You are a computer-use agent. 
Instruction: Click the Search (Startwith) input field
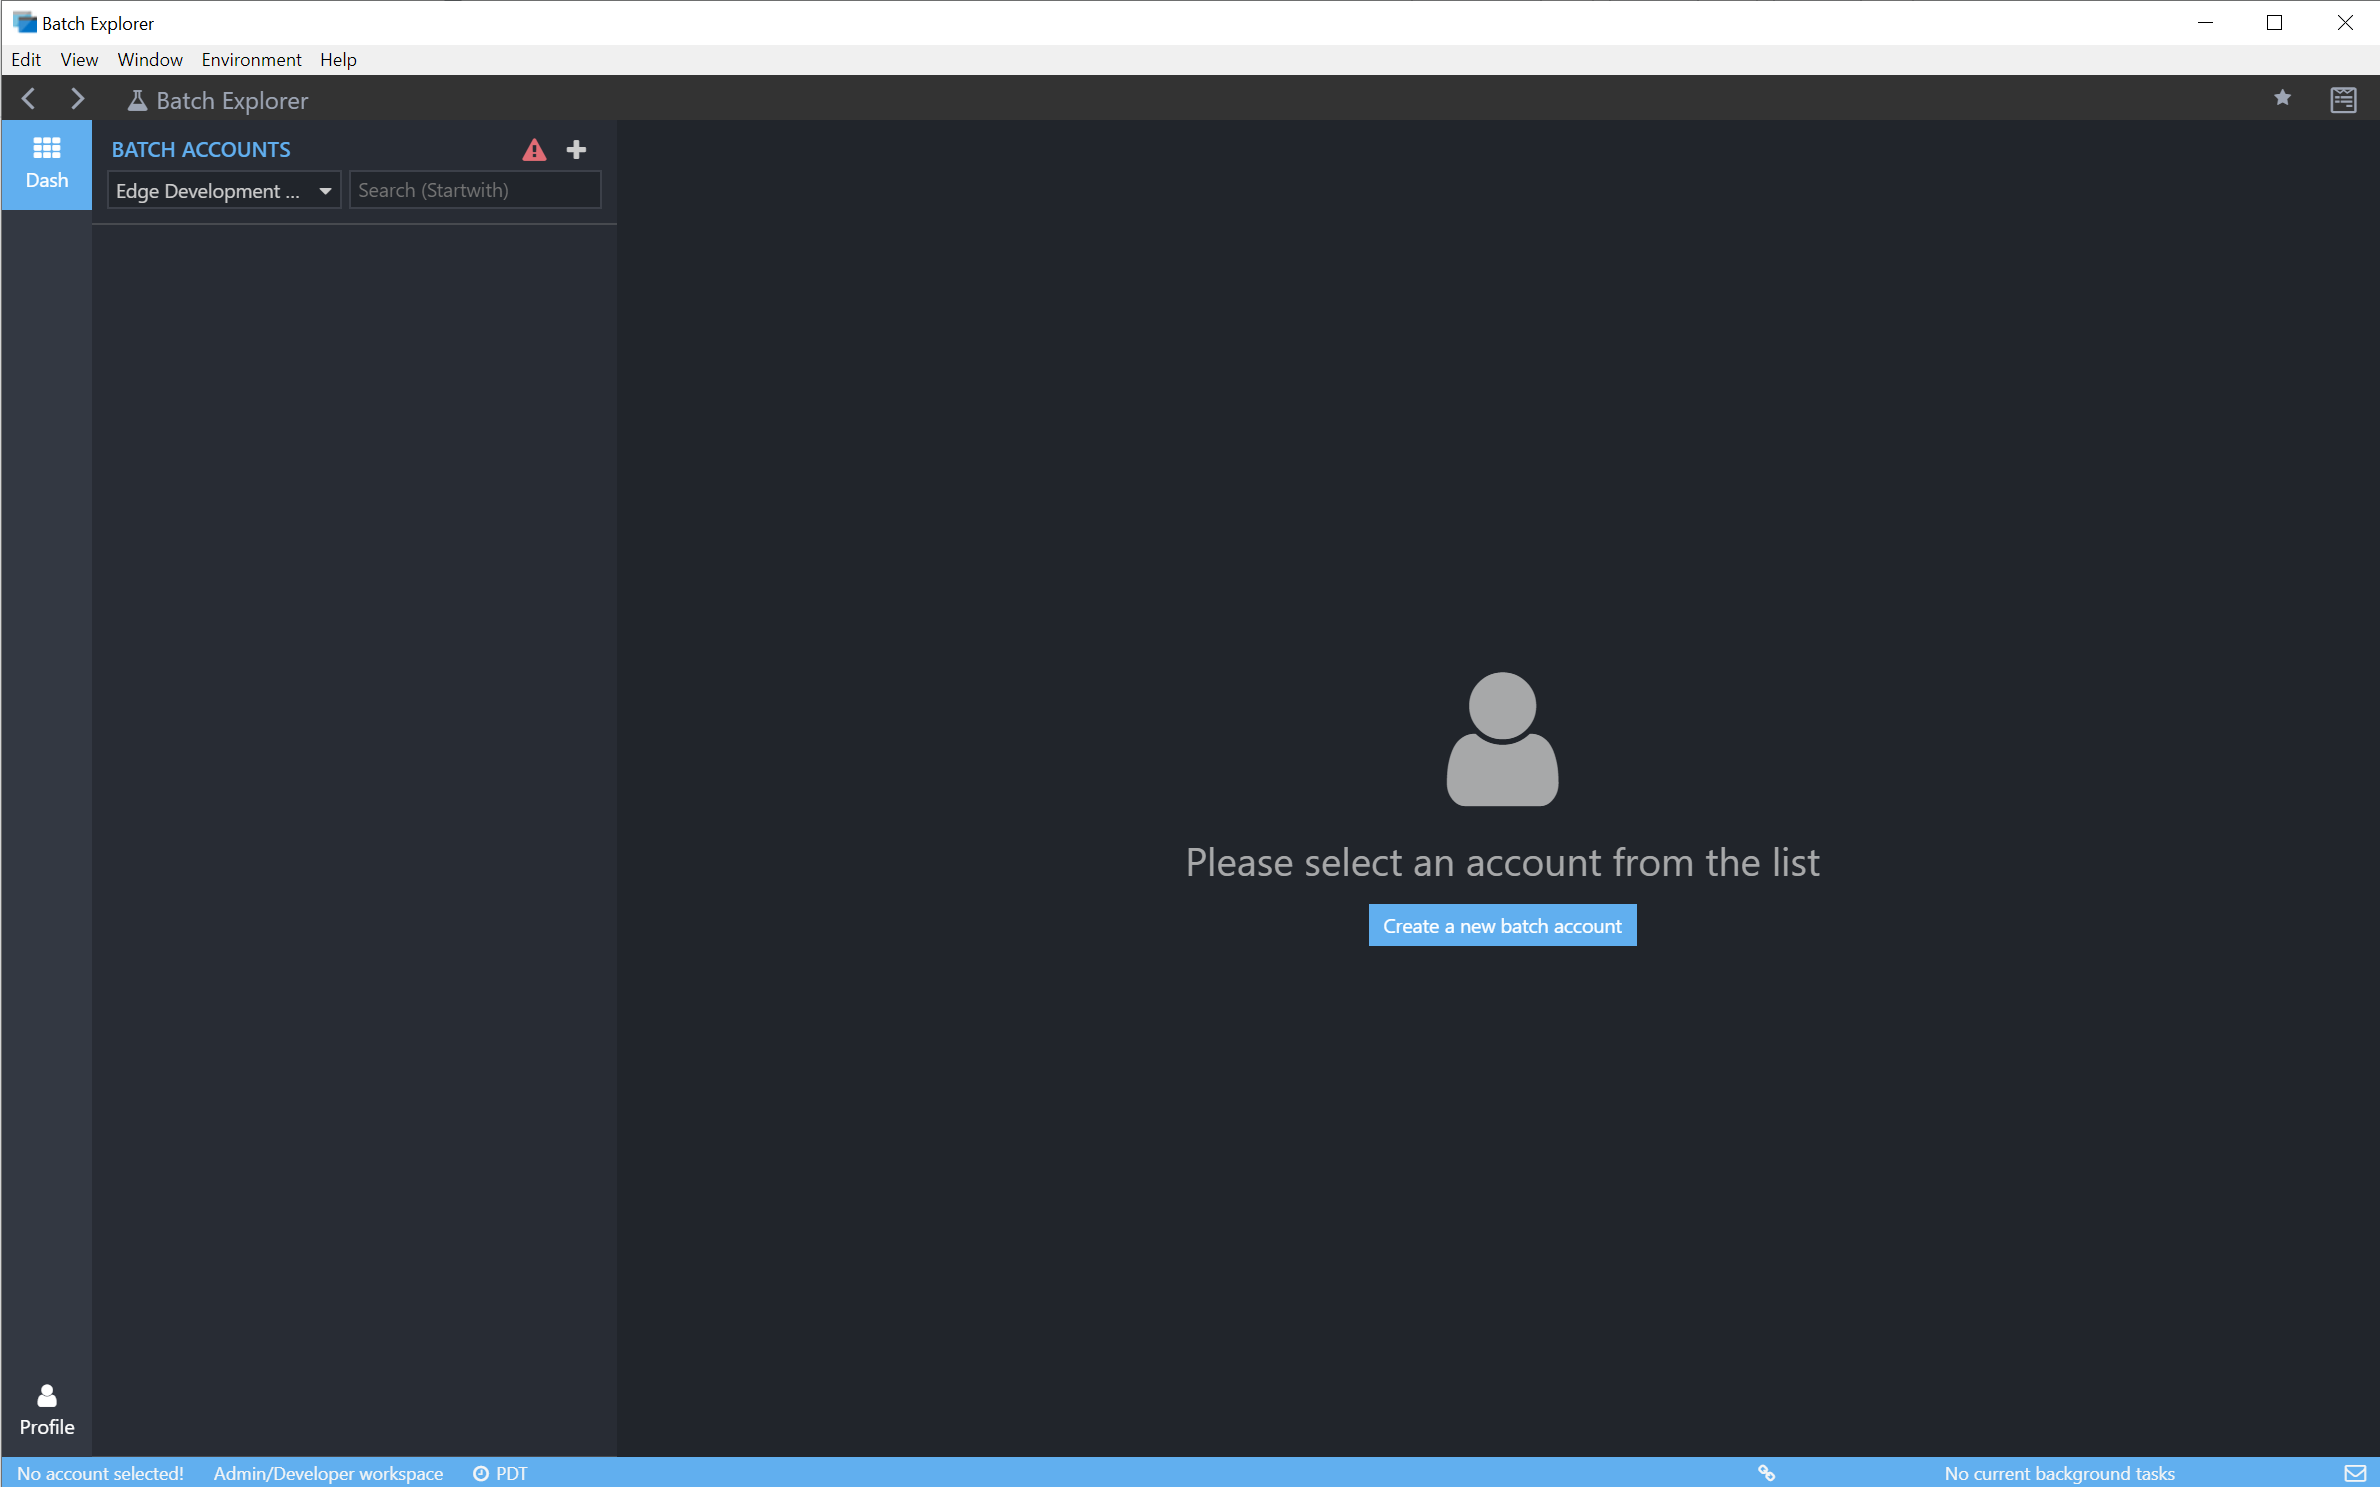click(x=475, y=190)
